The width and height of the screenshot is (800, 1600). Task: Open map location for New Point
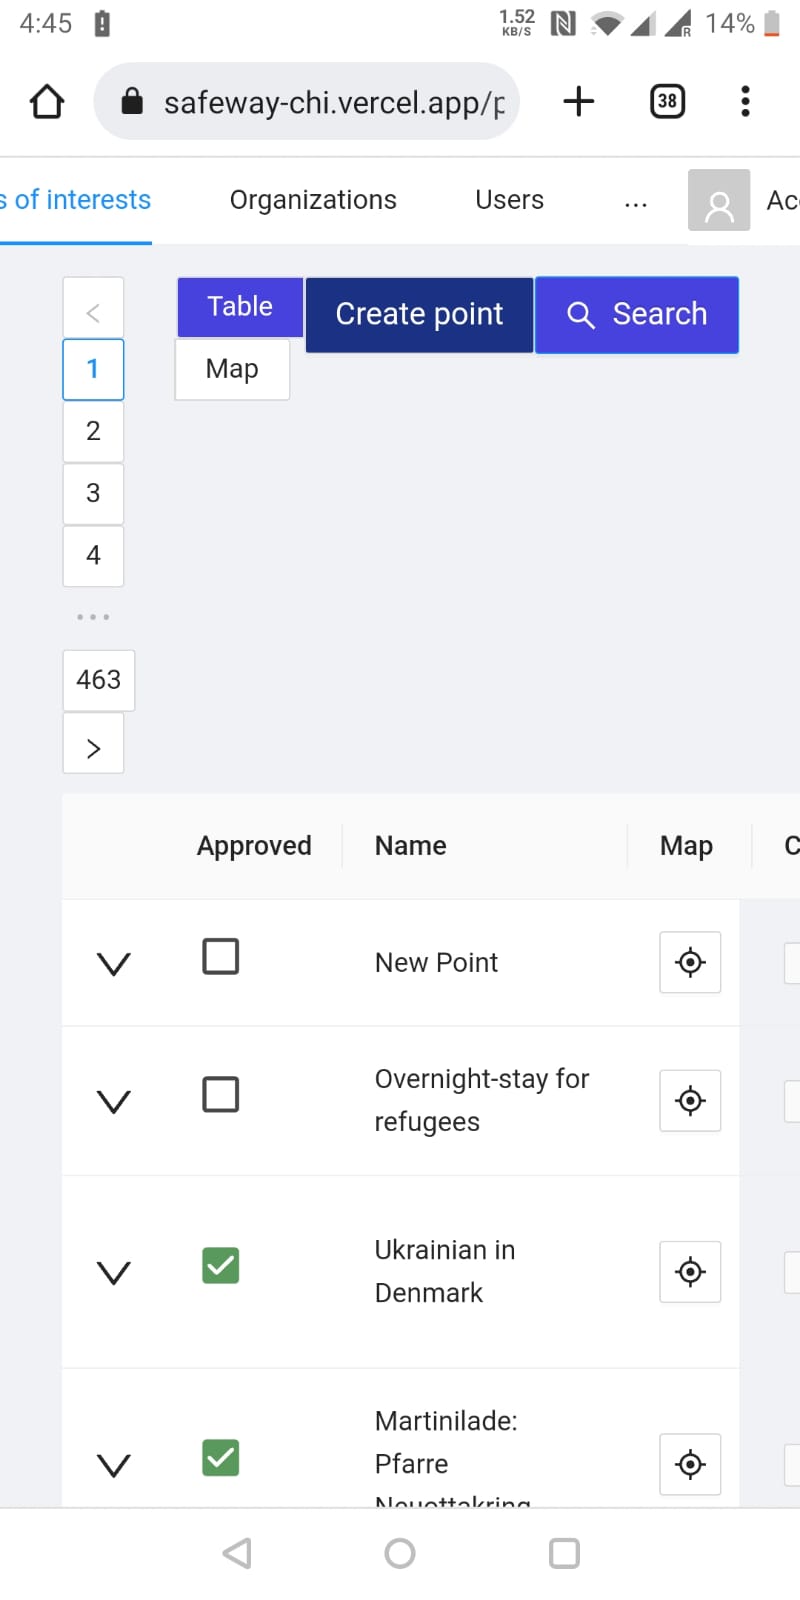690,962
